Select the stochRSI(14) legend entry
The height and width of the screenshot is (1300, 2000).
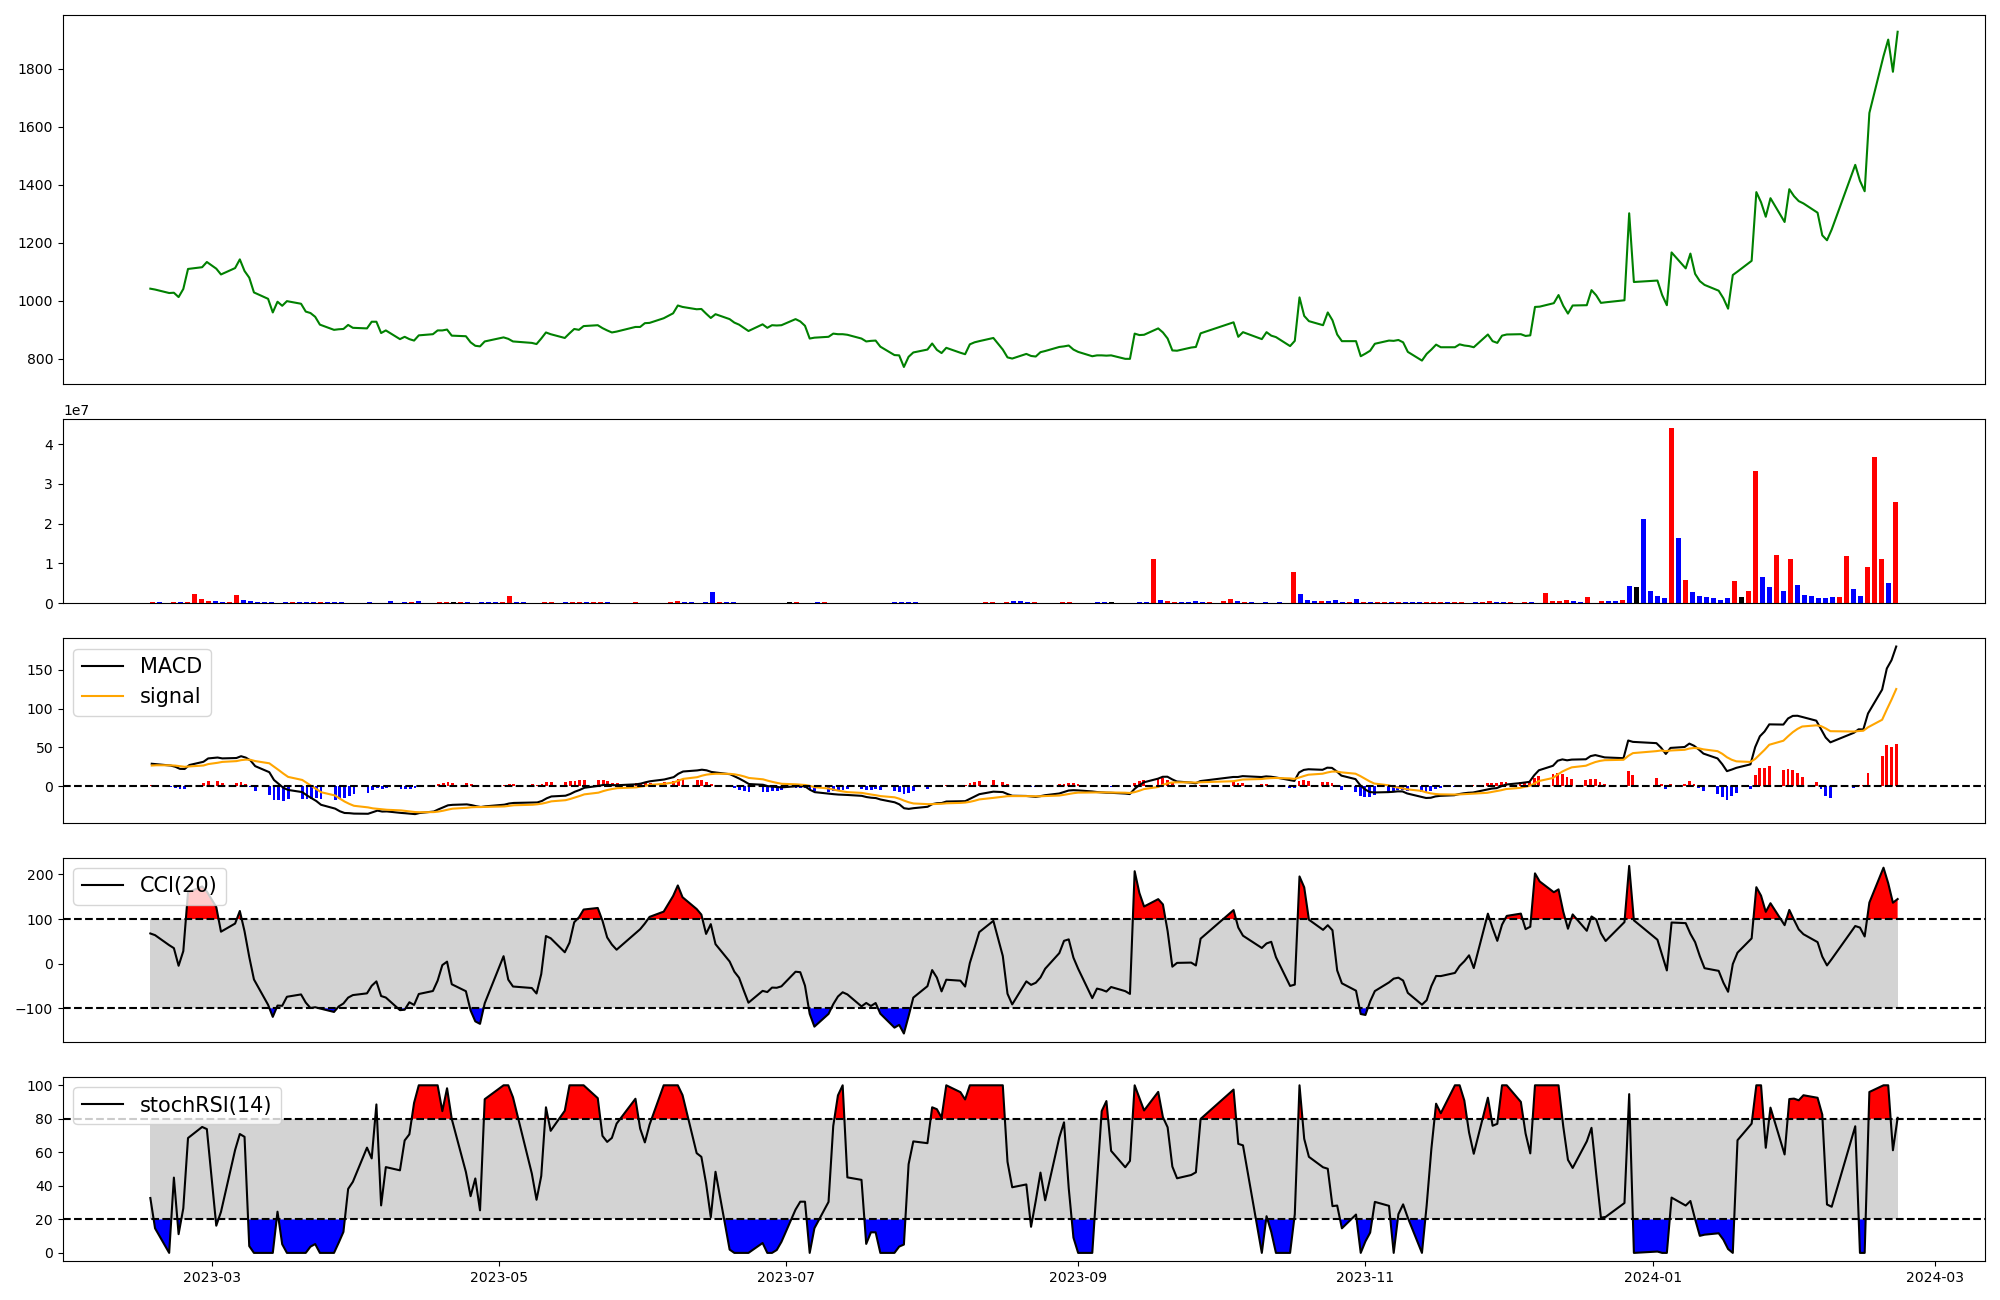(x=205, y=1105)
